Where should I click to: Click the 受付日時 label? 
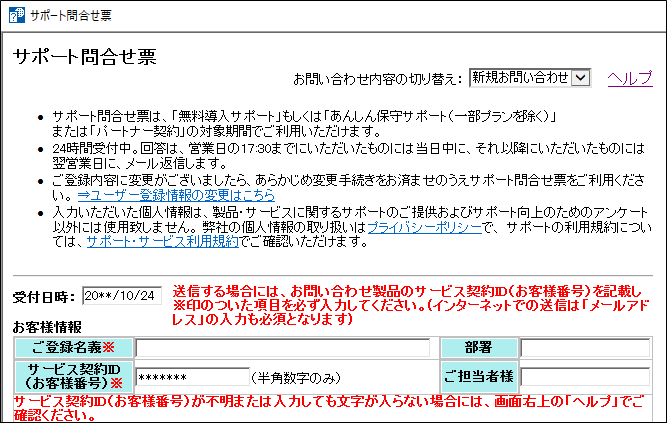pyautogui.click(x=44, y=297)
